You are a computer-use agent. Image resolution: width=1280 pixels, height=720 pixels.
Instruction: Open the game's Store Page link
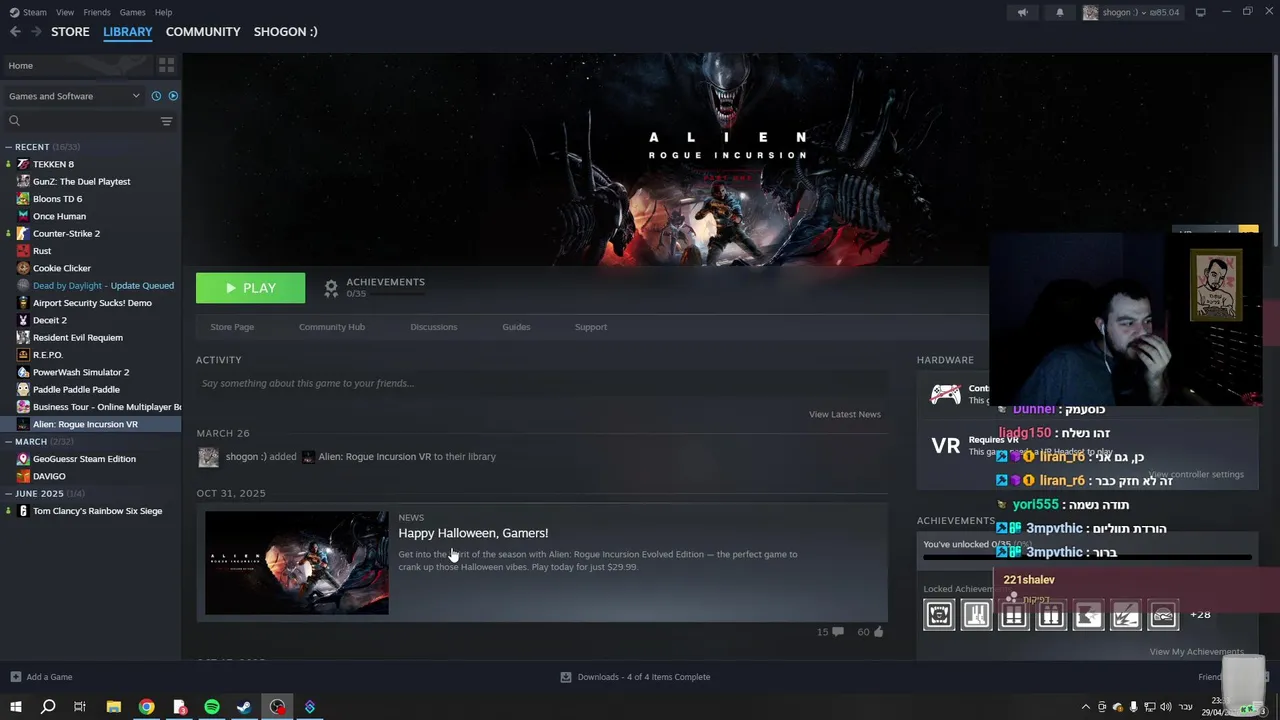[232, 327]
